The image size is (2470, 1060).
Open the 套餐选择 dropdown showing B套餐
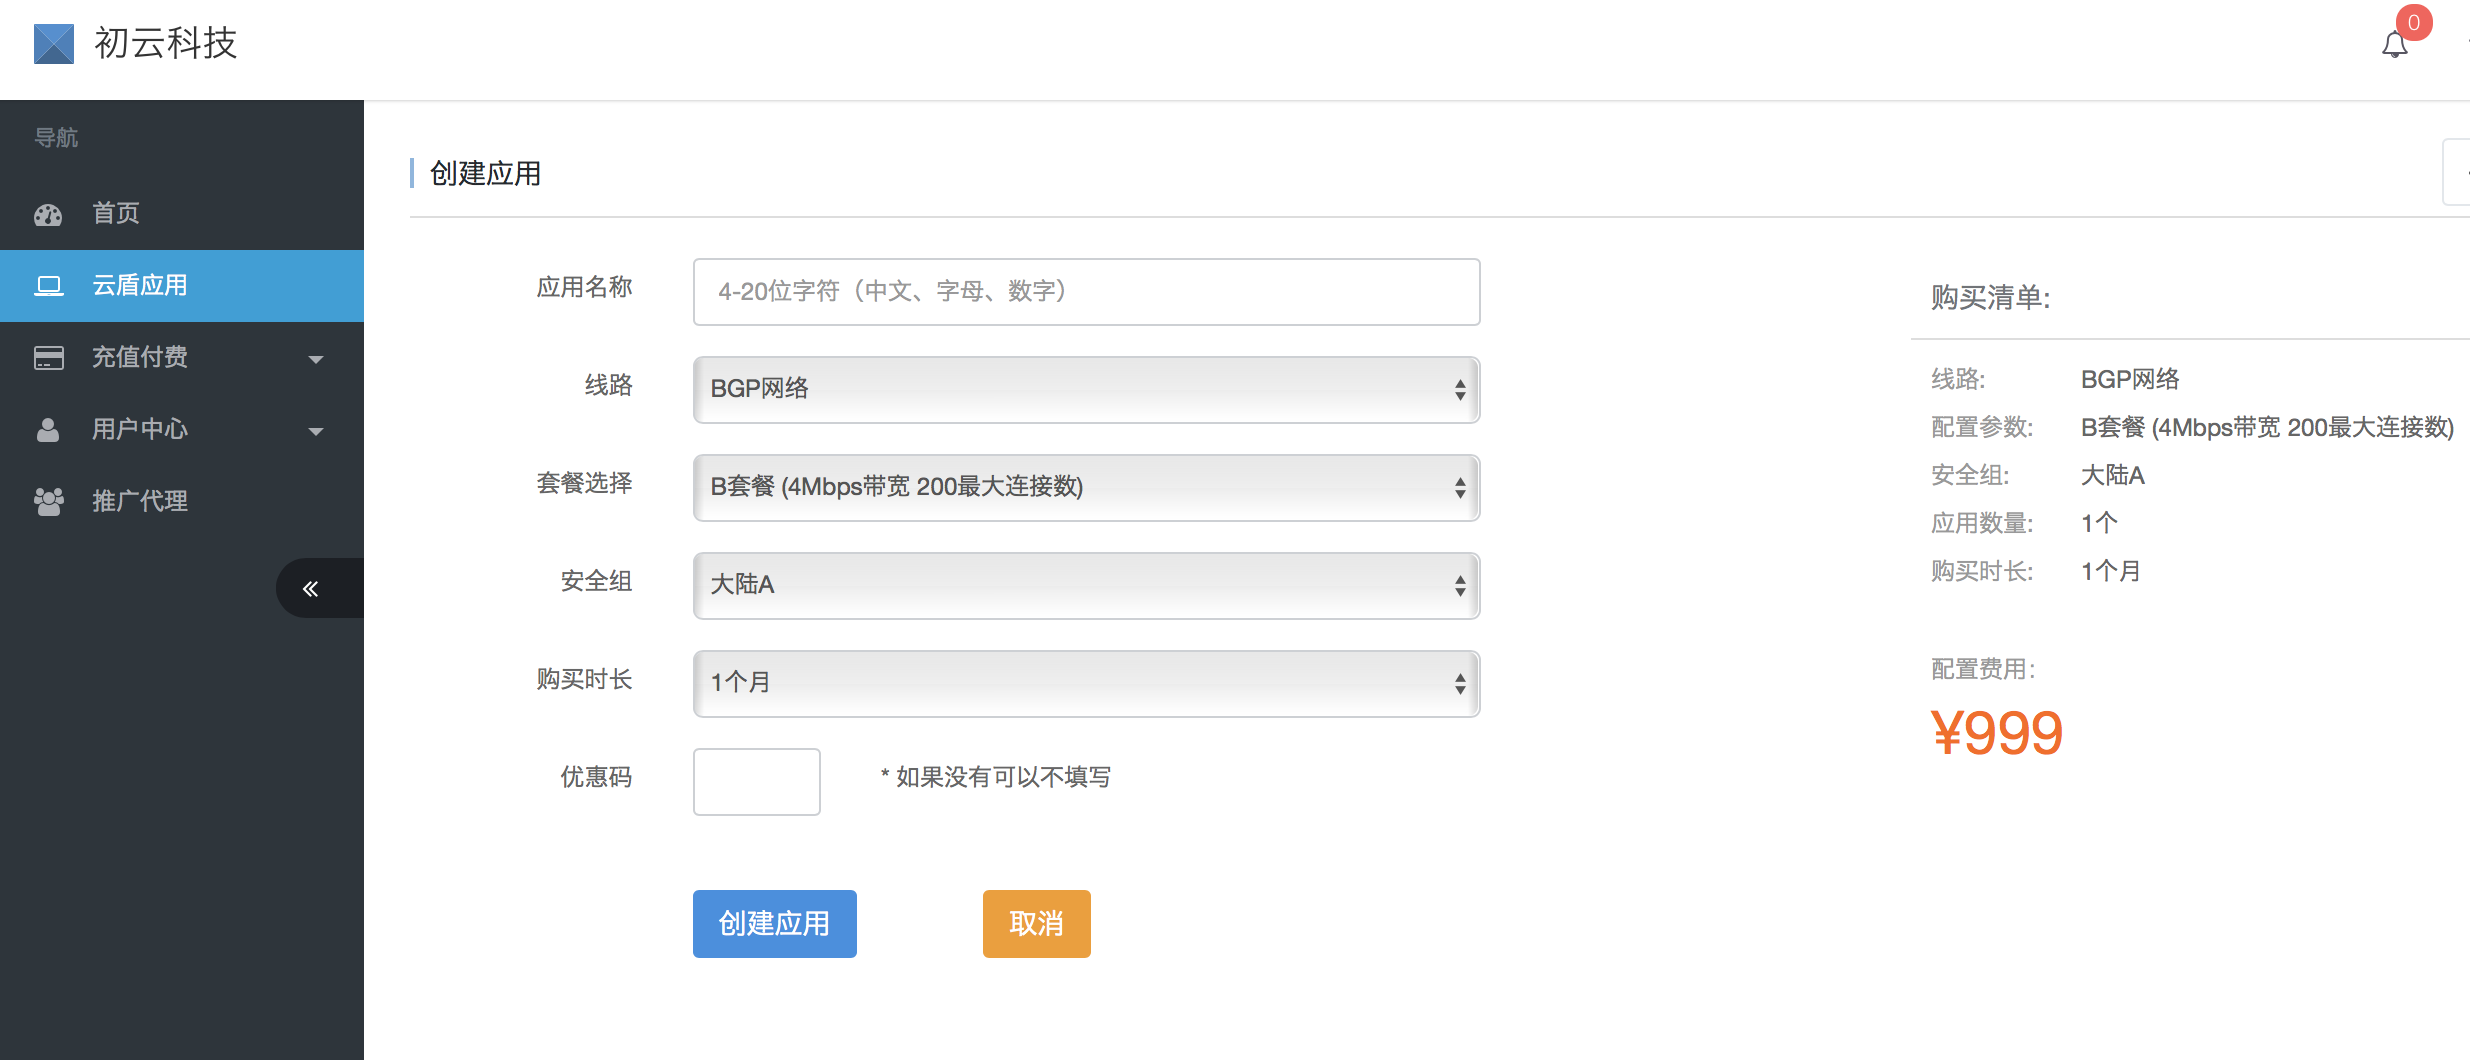tap(1086, 488)
